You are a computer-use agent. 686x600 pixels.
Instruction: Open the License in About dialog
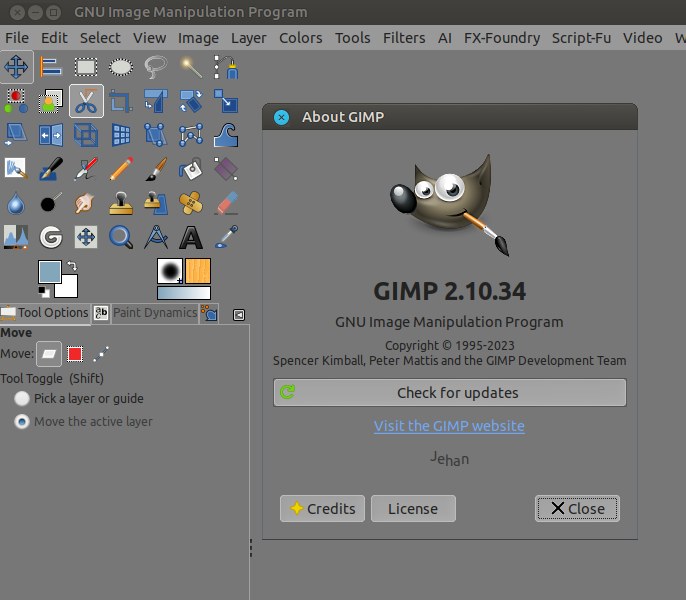coord(413,509)
